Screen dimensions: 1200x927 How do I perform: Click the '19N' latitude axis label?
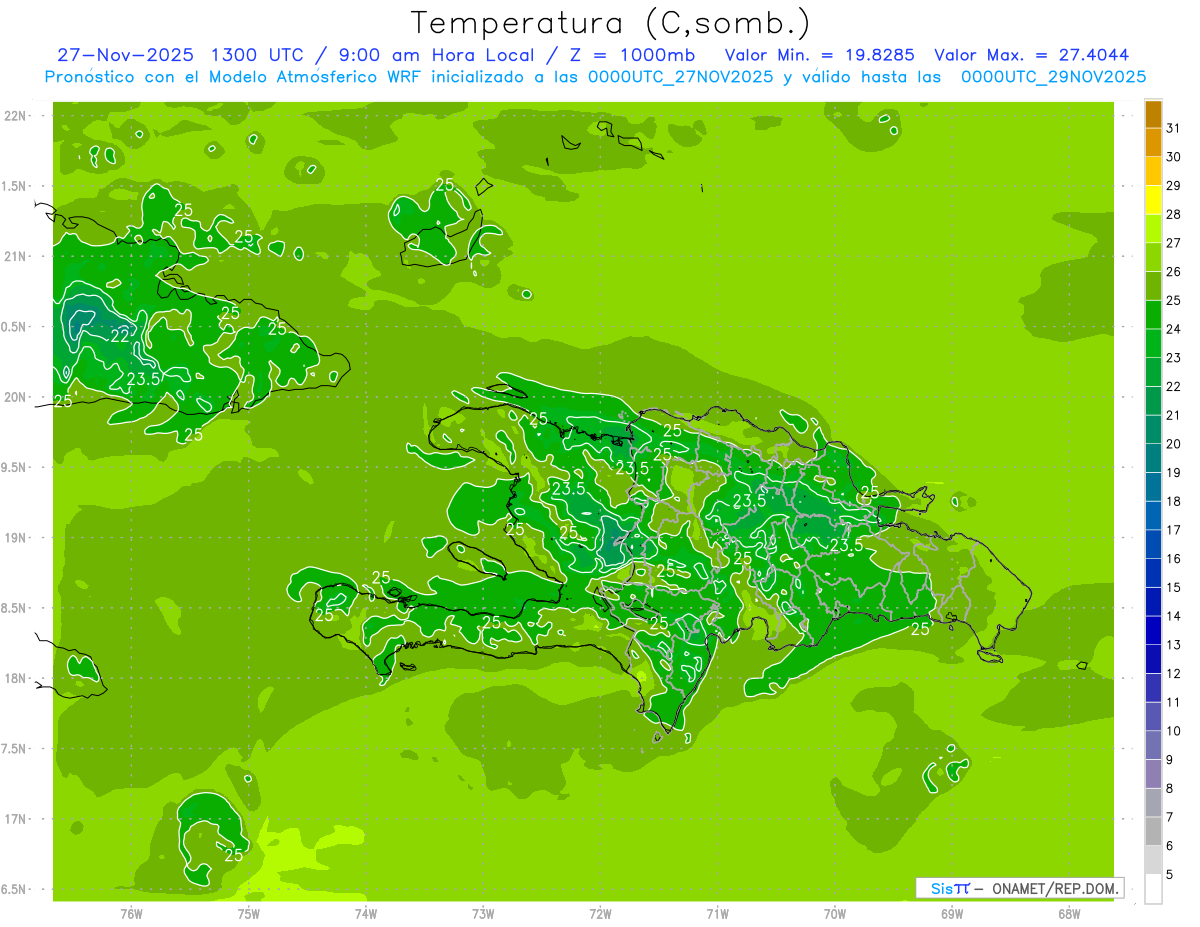(14, 538)
